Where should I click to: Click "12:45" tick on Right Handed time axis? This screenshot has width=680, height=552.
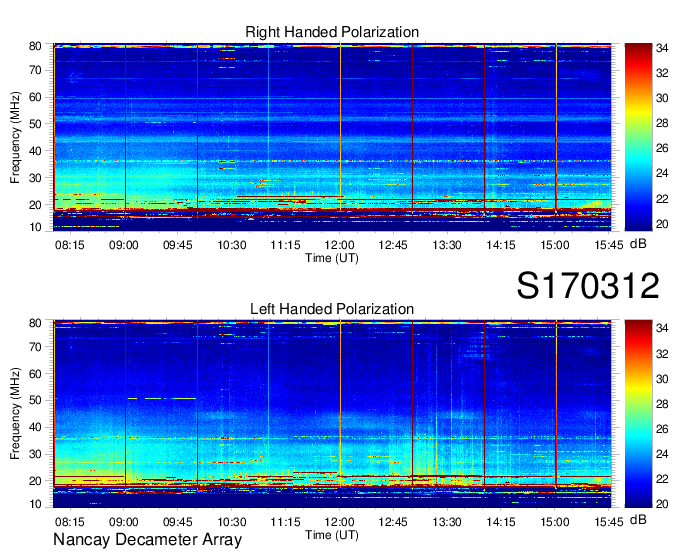pyautogui.click(x=393, y=245)
